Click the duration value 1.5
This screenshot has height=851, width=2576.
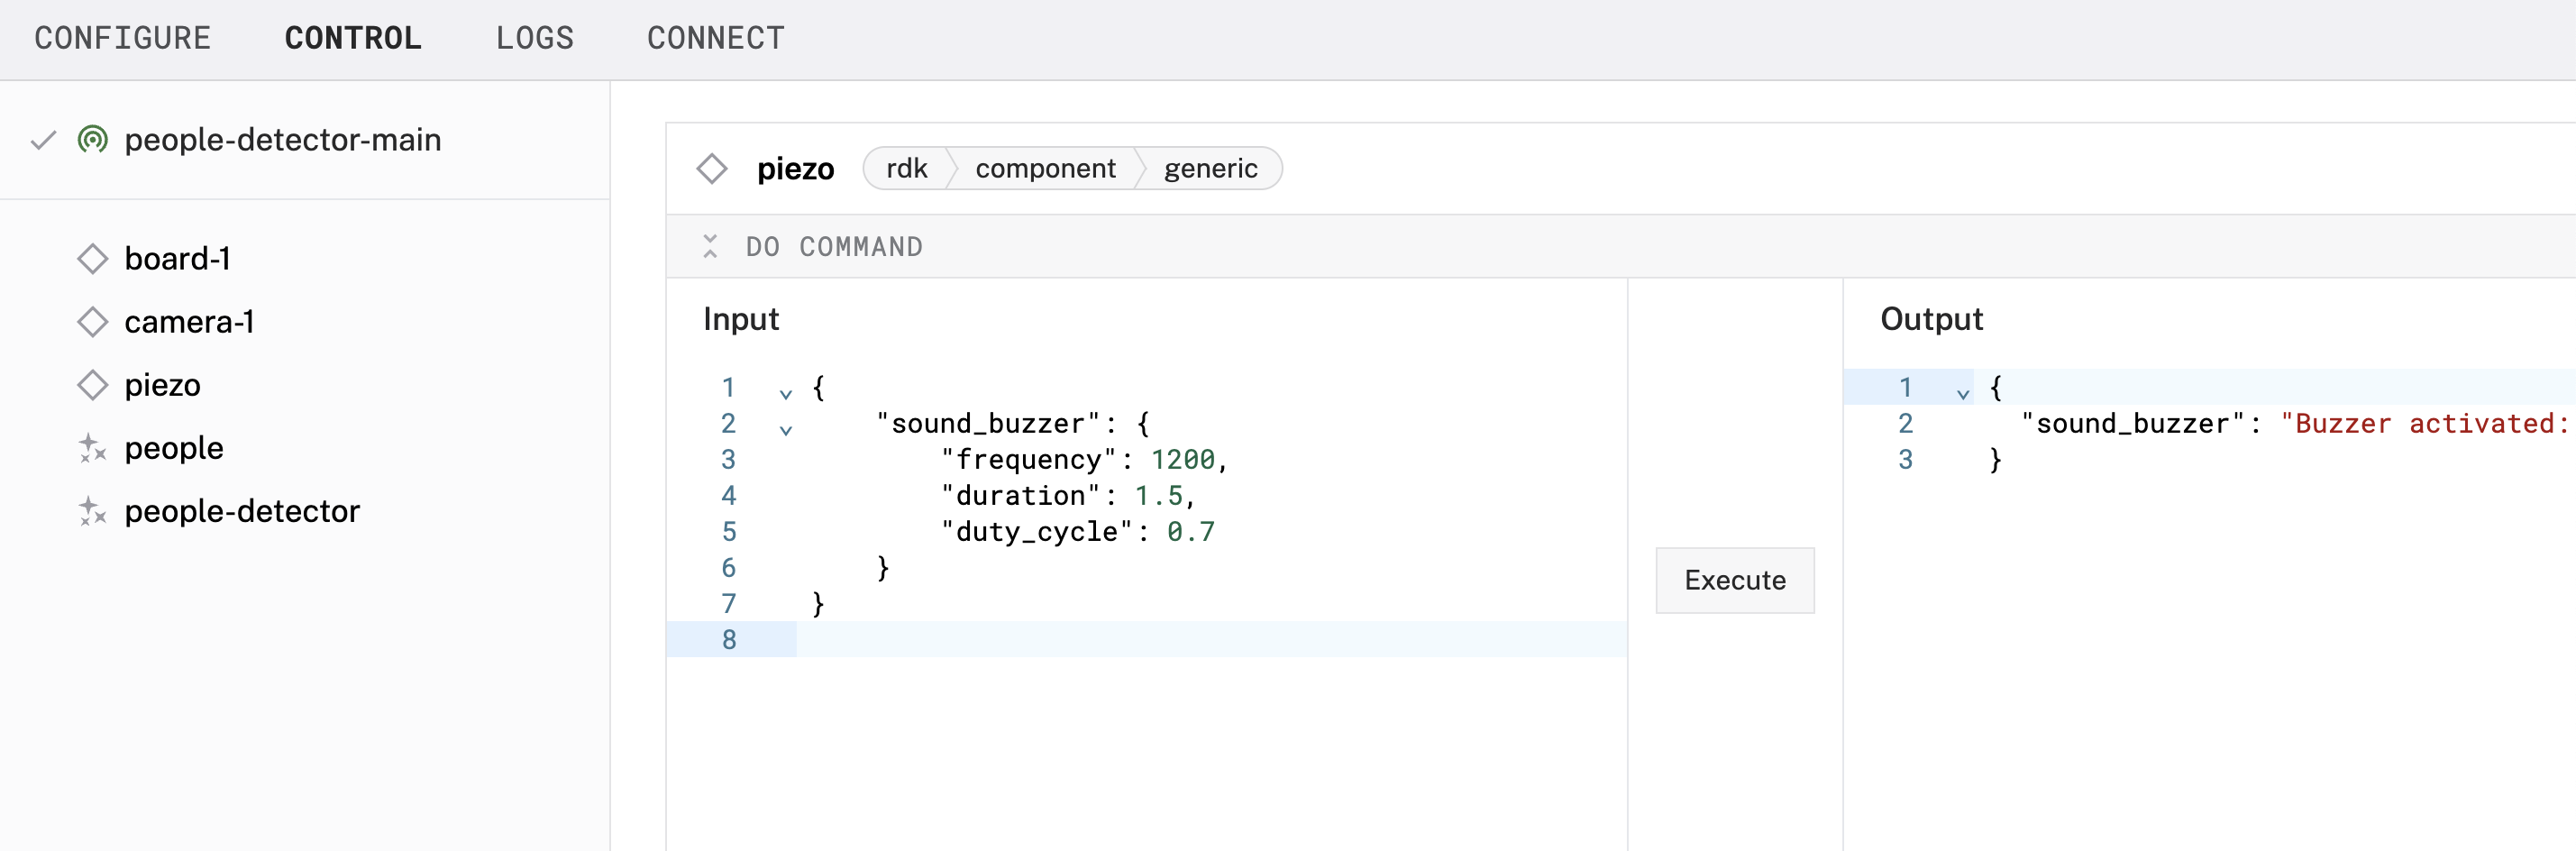click(x=1159, y=495)
